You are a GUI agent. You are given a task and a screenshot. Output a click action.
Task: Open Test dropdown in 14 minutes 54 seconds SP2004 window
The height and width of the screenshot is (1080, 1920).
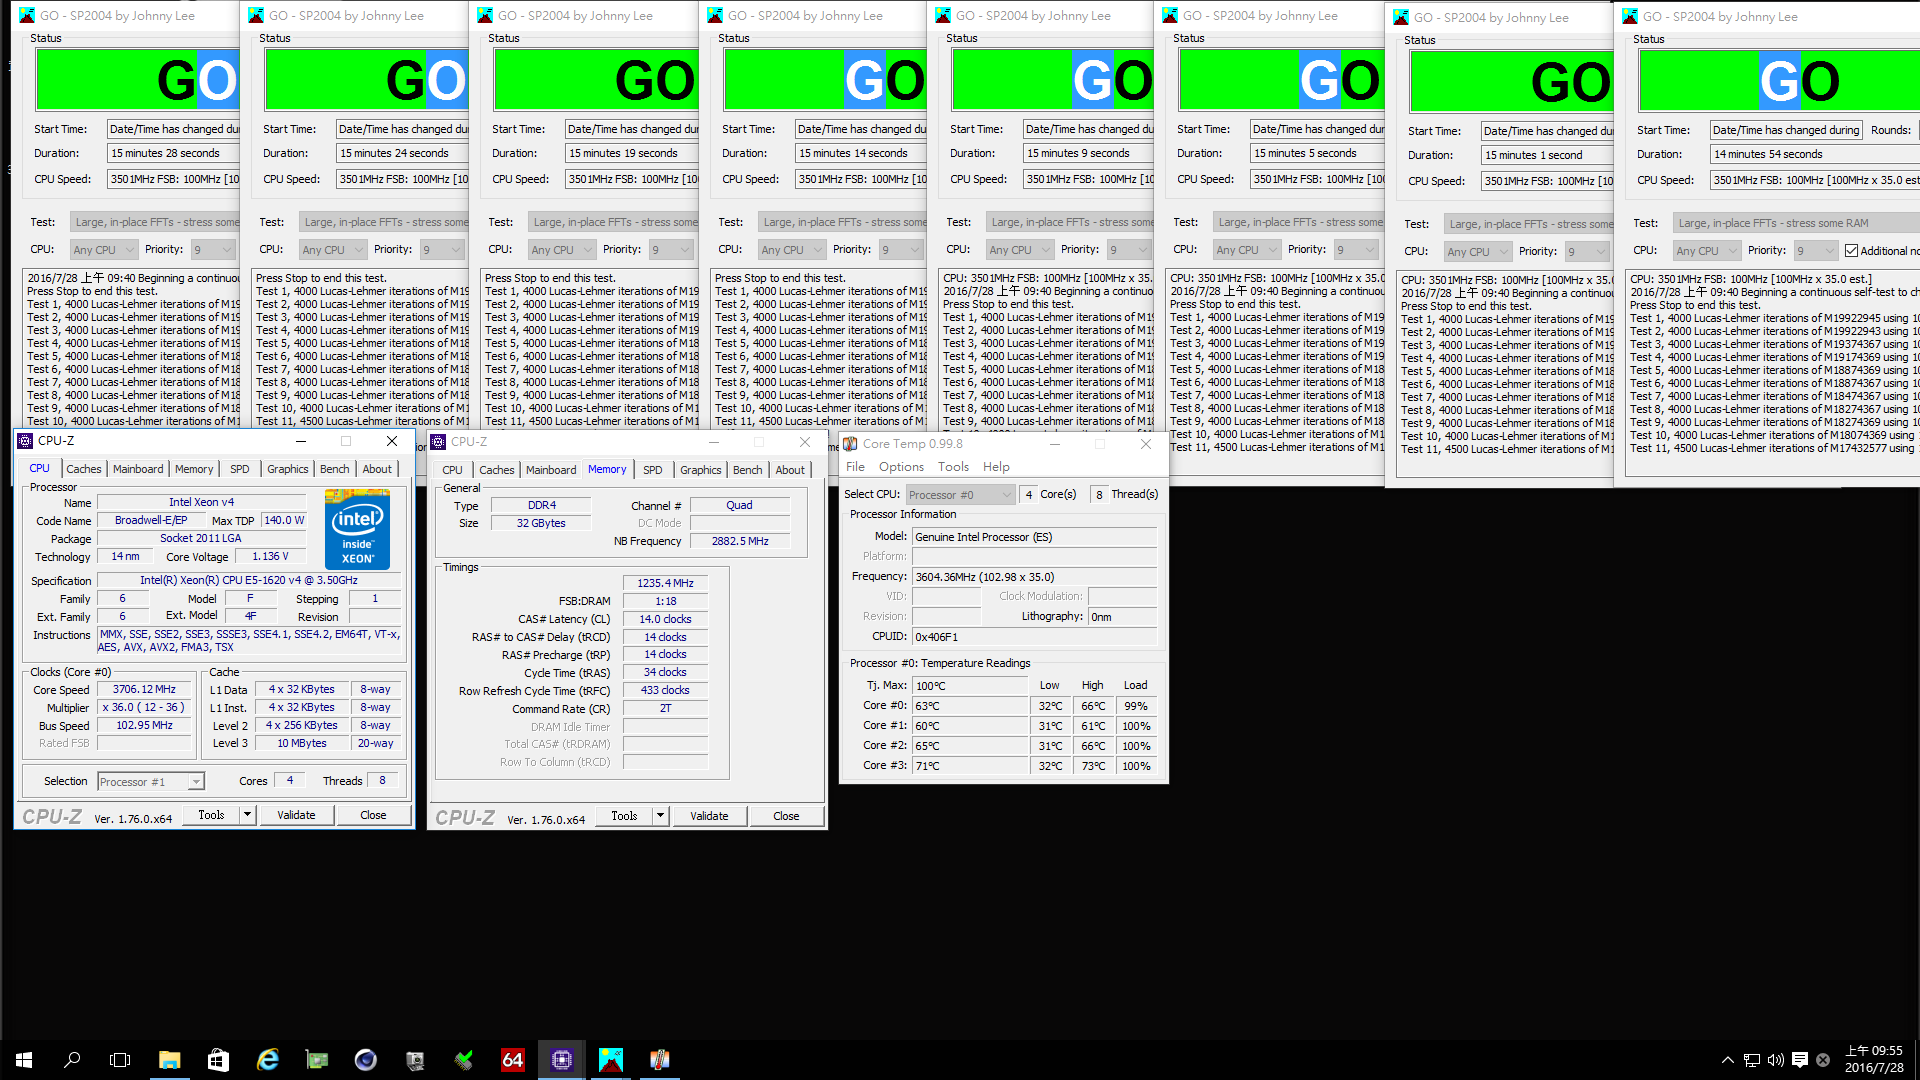click(x=1794, y=223)
